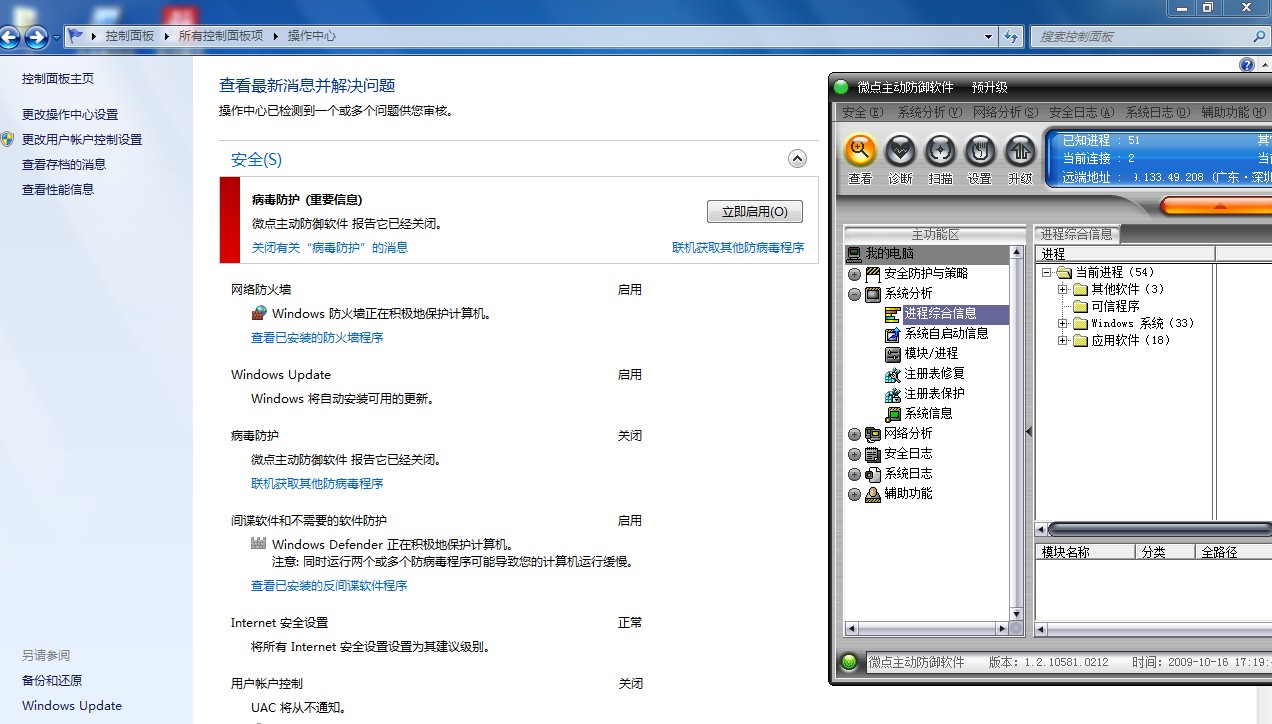The width and height of the screenshot is (1272, 724).
Task: Open the 安全(E) menu
Action: [x=863, y=113]
